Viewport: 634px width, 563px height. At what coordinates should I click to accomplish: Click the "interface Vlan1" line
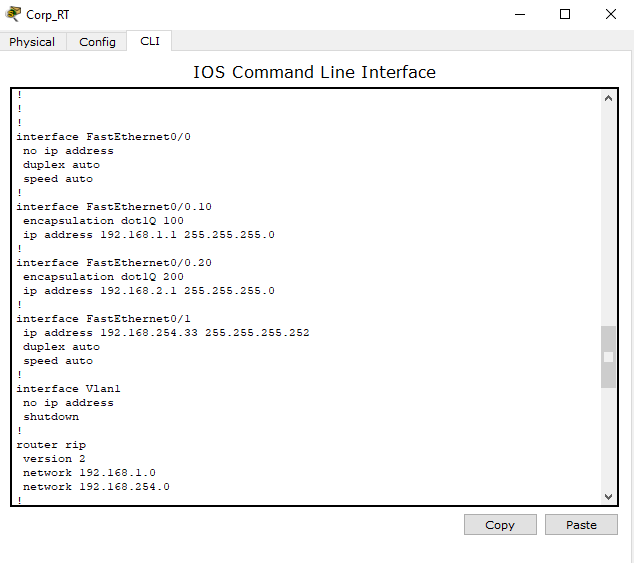(x=68, y=389)
